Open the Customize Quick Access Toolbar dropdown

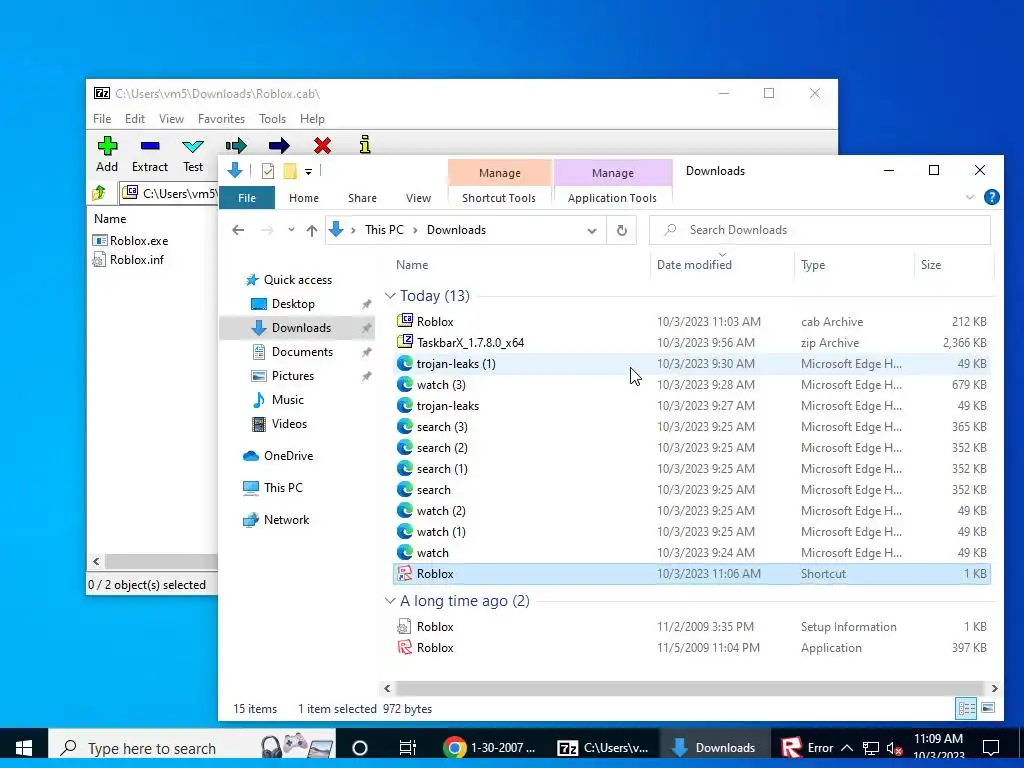click(308, 172)
